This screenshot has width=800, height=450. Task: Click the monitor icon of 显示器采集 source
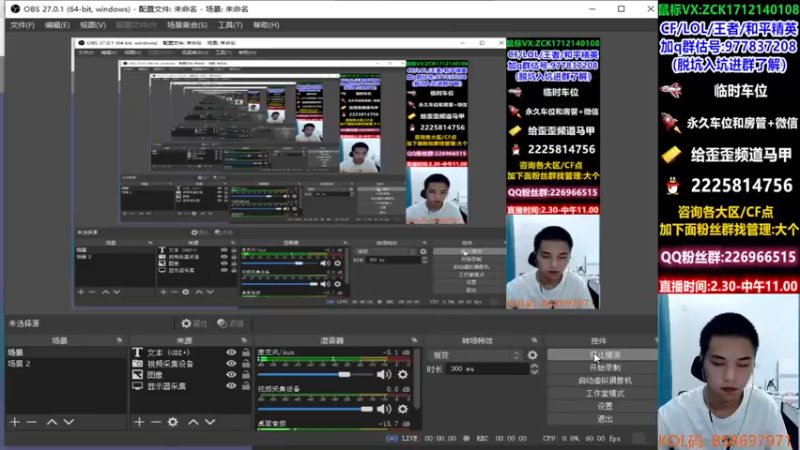coord(137,386)
